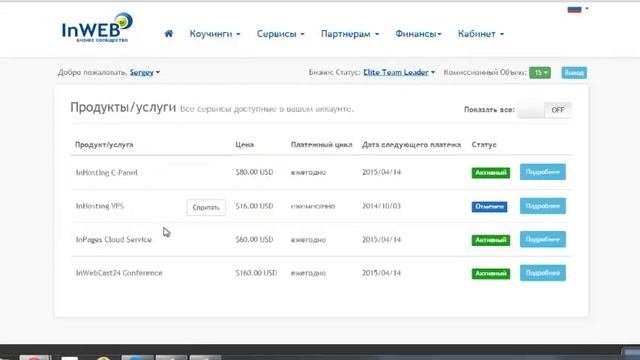
Task: Click the Активный badge for InHosting C-Panel
Action: click(x=491, y=173)
